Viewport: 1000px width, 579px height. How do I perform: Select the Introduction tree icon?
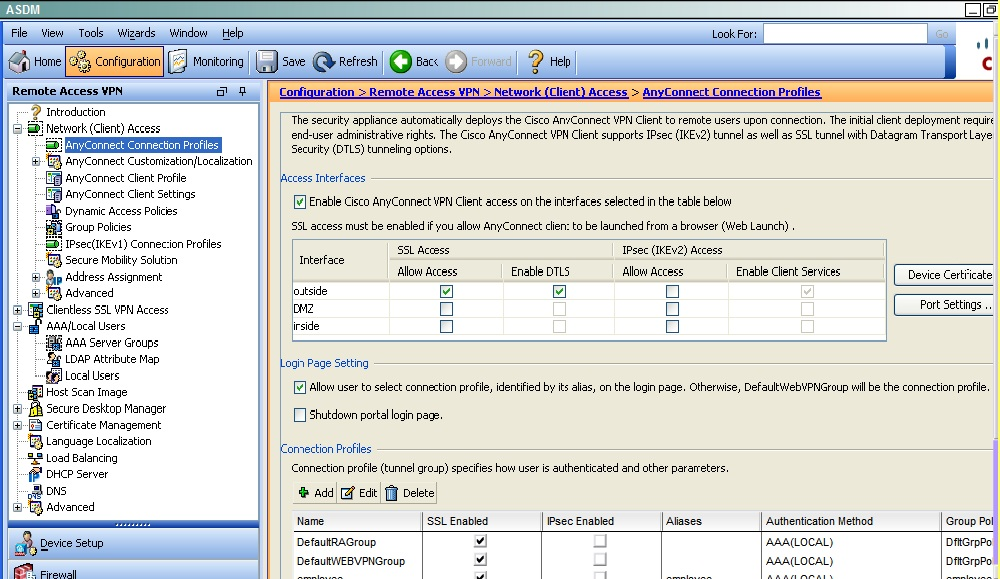[x=36, y=112]
